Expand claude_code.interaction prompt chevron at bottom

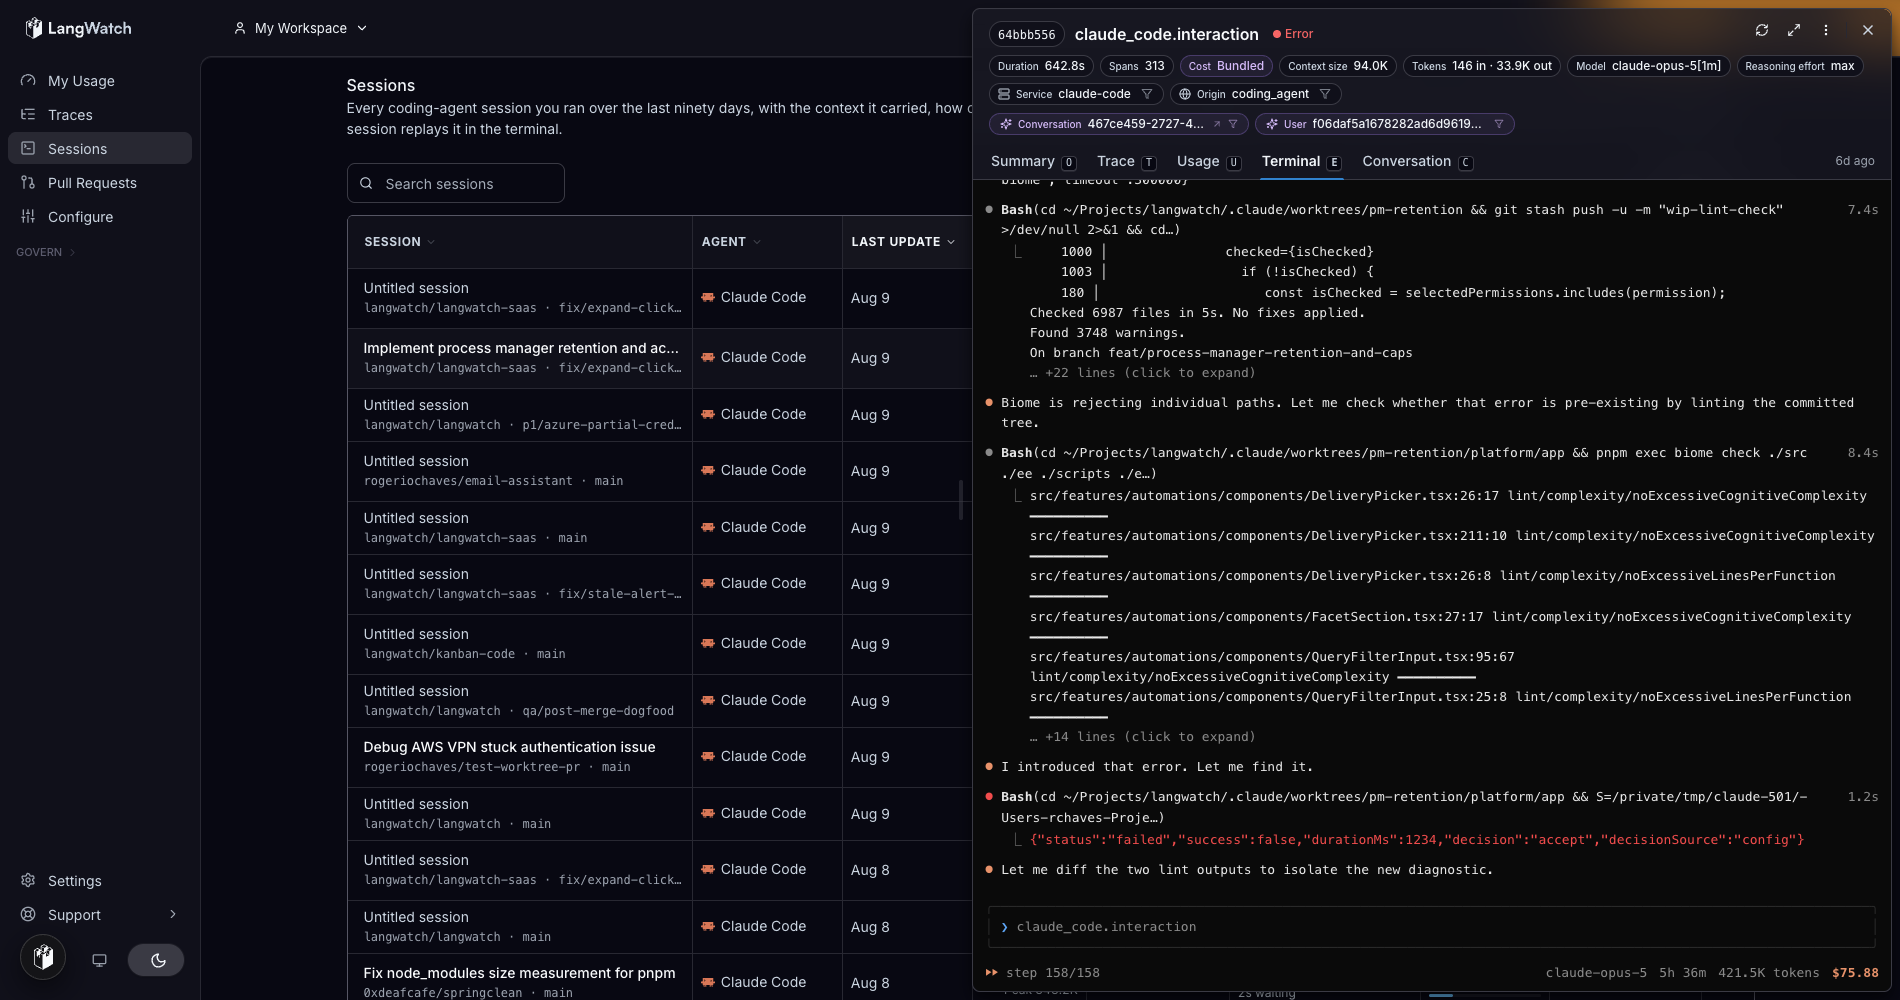coord(1004,927)
